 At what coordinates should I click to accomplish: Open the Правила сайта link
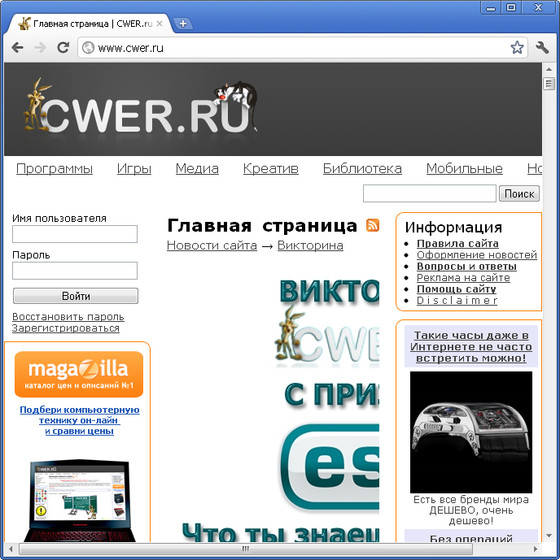click(458, 244)
